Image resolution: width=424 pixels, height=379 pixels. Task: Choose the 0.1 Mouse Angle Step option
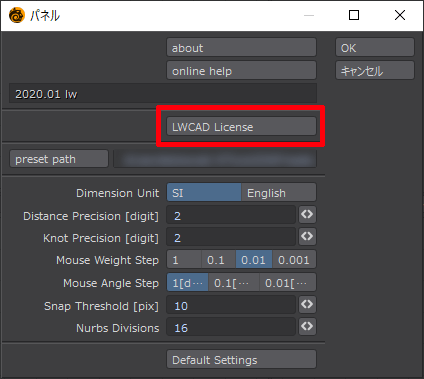pyautogui.click(x=234, y=283)
